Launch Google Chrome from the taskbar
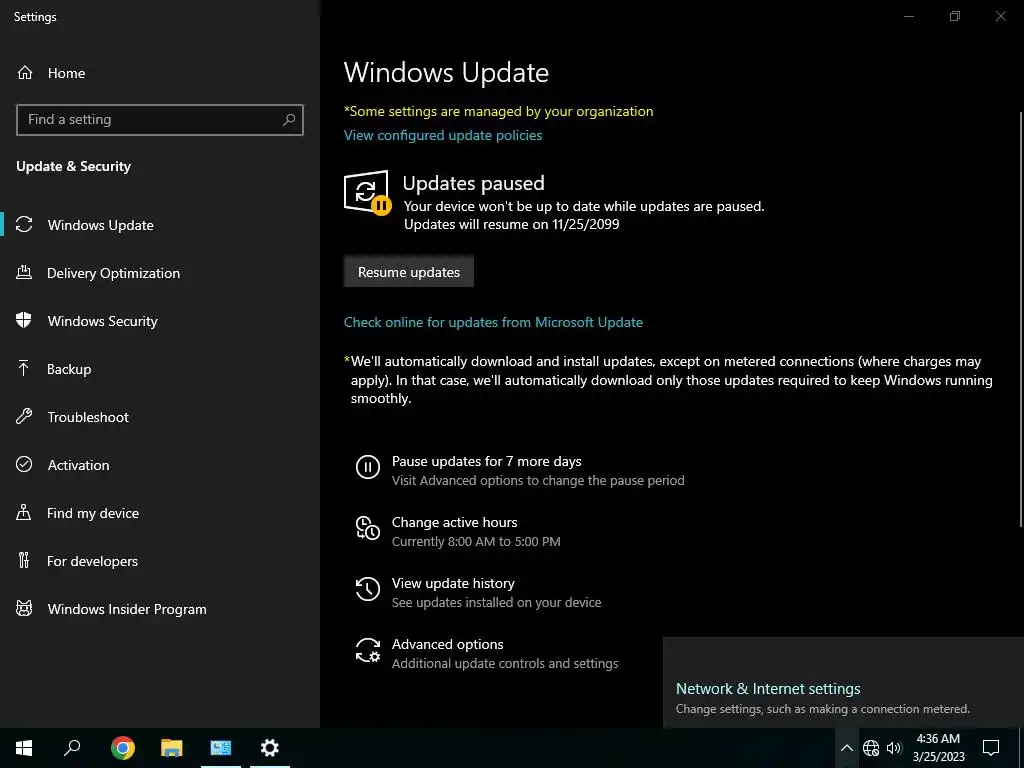The height and width of the screenshot is (768, 1024). click(123, 748)
